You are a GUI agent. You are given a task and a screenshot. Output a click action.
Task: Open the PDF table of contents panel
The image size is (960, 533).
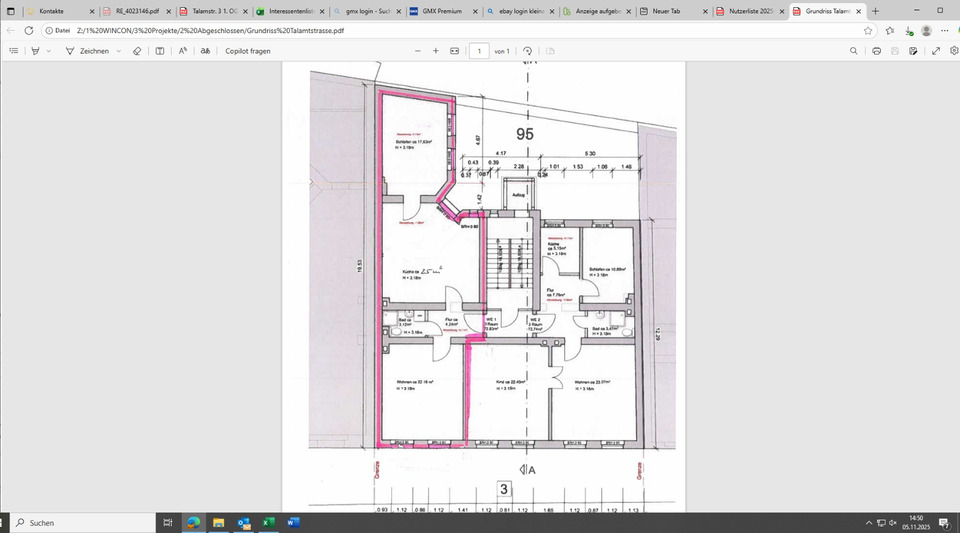(x=13, y=50)
